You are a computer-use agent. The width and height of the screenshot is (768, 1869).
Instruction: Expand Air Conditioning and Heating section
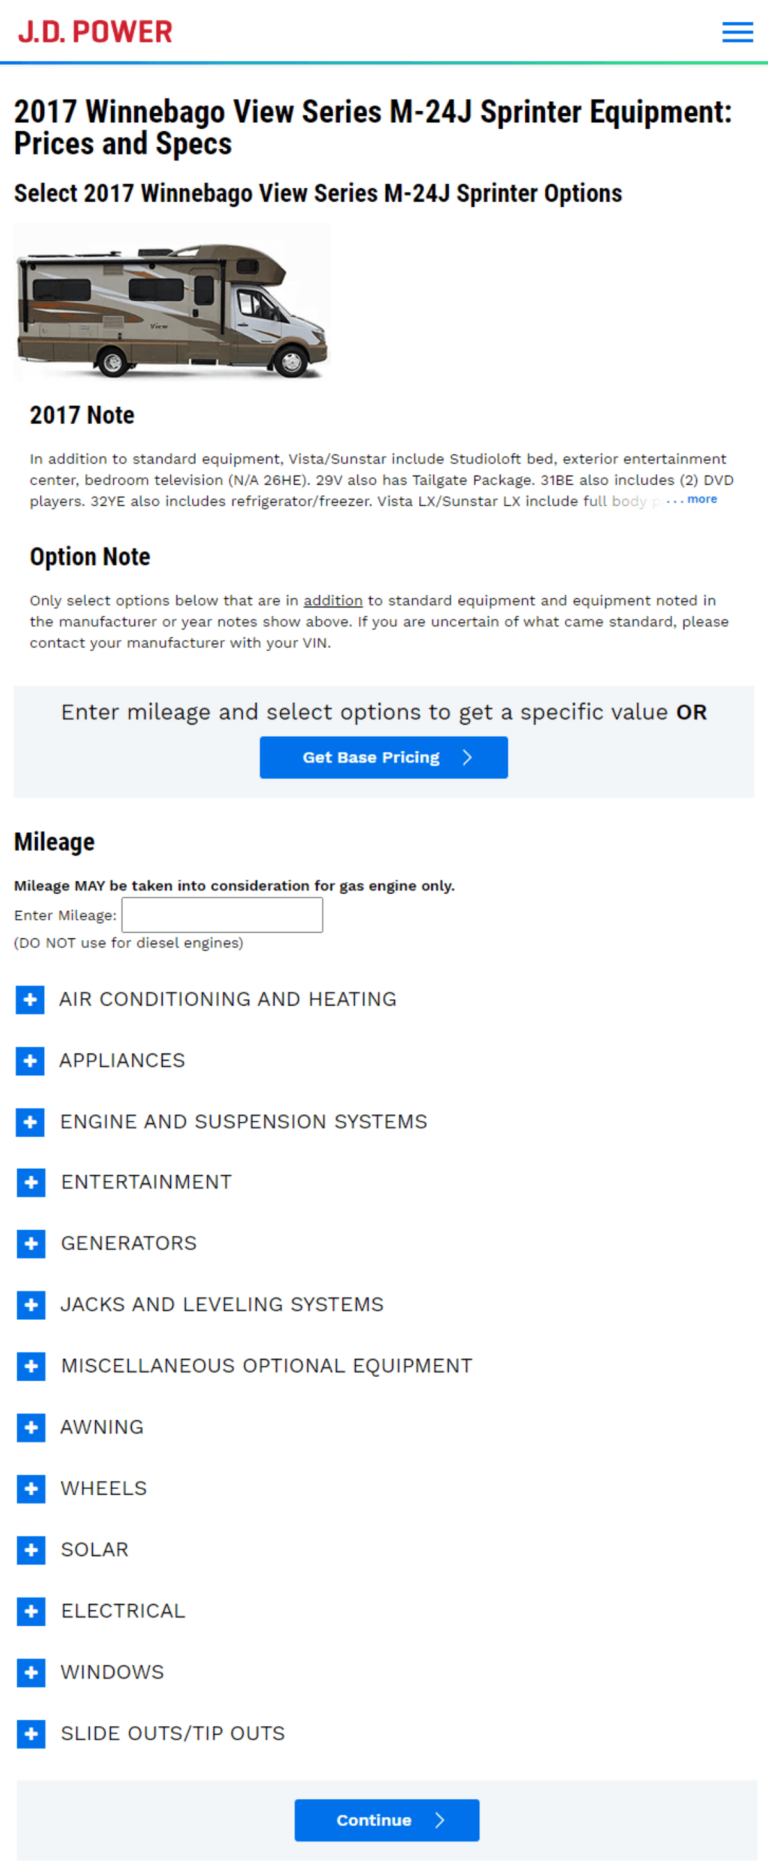(30, 999)
